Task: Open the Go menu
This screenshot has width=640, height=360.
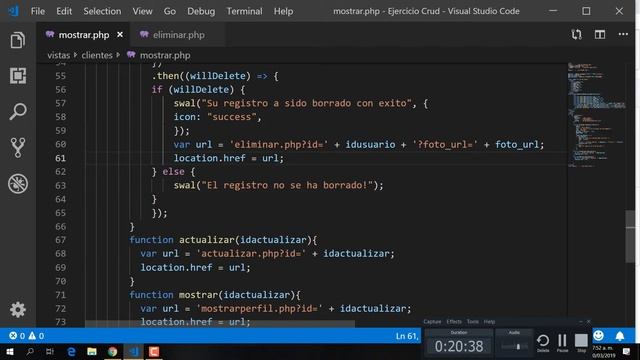Action: (x=170, y=11)
